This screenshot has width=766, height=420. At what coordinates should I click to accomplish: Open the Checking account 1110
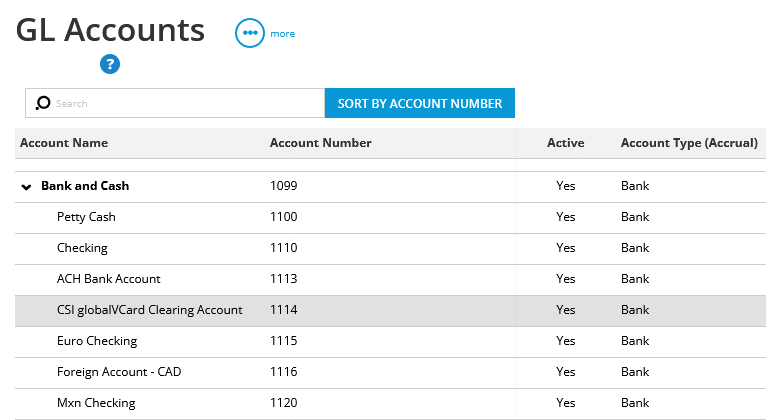[x=390, y=249]
